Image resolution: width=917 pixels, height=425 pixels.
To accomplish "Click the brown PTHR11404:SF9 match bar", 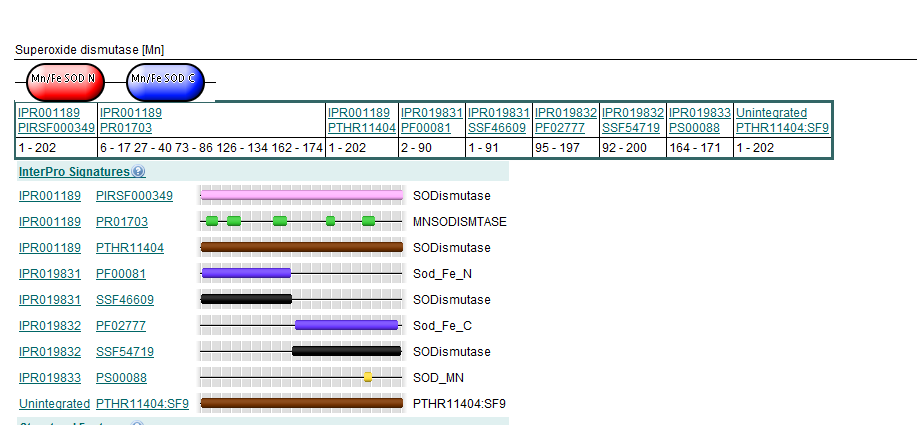I will (302, 403).
